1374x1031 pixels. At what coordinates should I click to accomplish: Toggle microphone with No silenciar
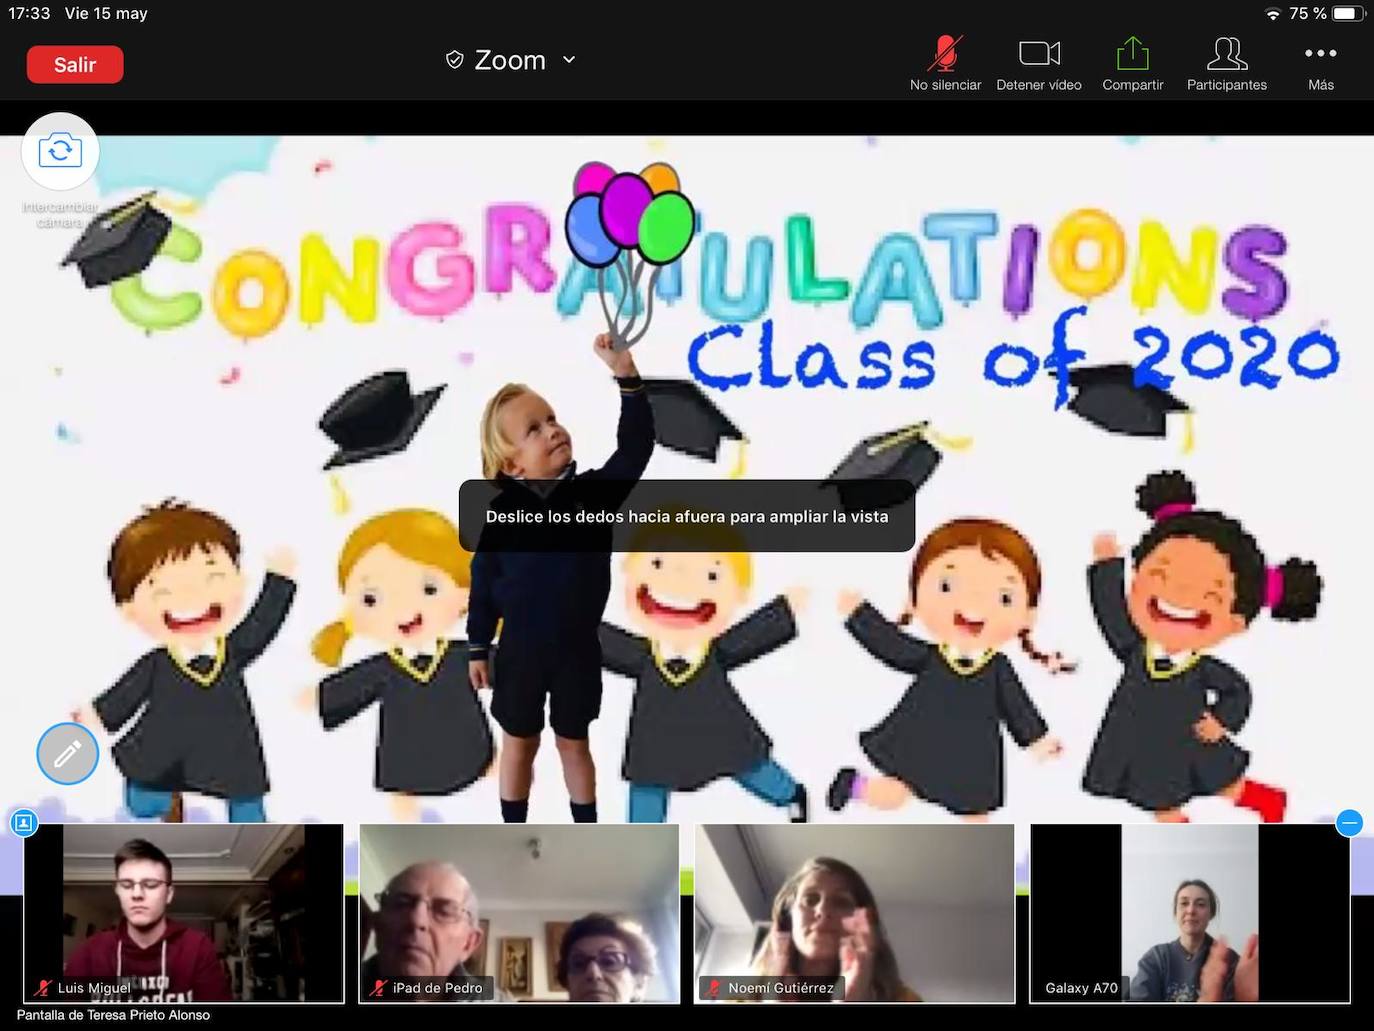click(945, 64)
